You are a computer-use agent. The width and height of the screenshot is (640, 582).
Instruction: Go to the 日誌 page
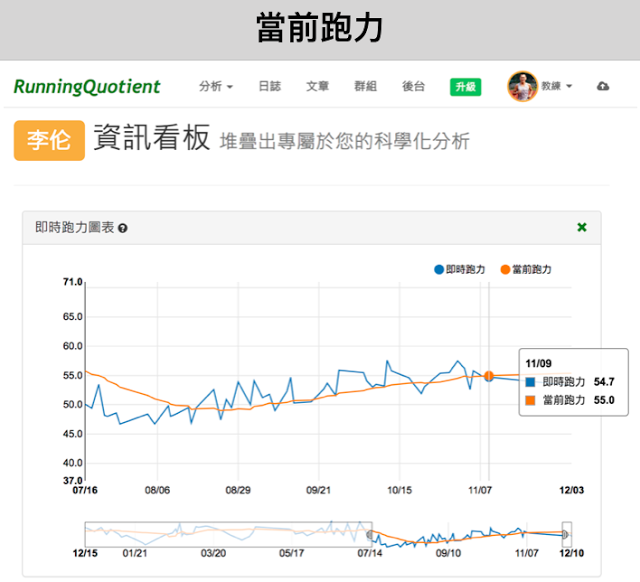coord(270,87)
